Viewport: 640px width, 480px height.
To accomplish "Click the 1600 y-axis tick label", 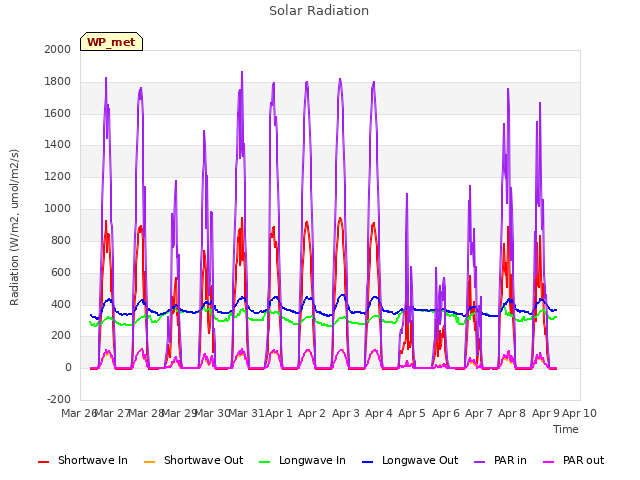I will pyautogui.click(x=58, y=113).
